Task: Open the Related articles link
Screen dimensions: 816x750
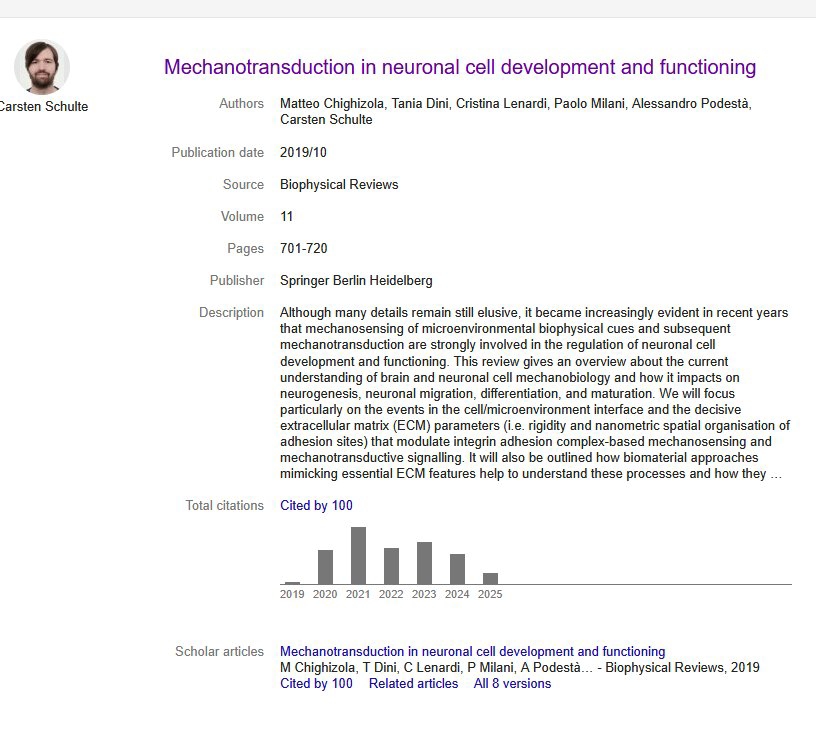Action: (x=413, y=684)
